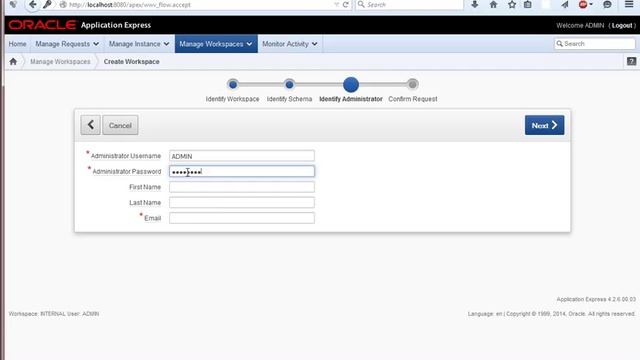Click the First Name input field
Screen dimensions: 640x360
tap(242, 187)
